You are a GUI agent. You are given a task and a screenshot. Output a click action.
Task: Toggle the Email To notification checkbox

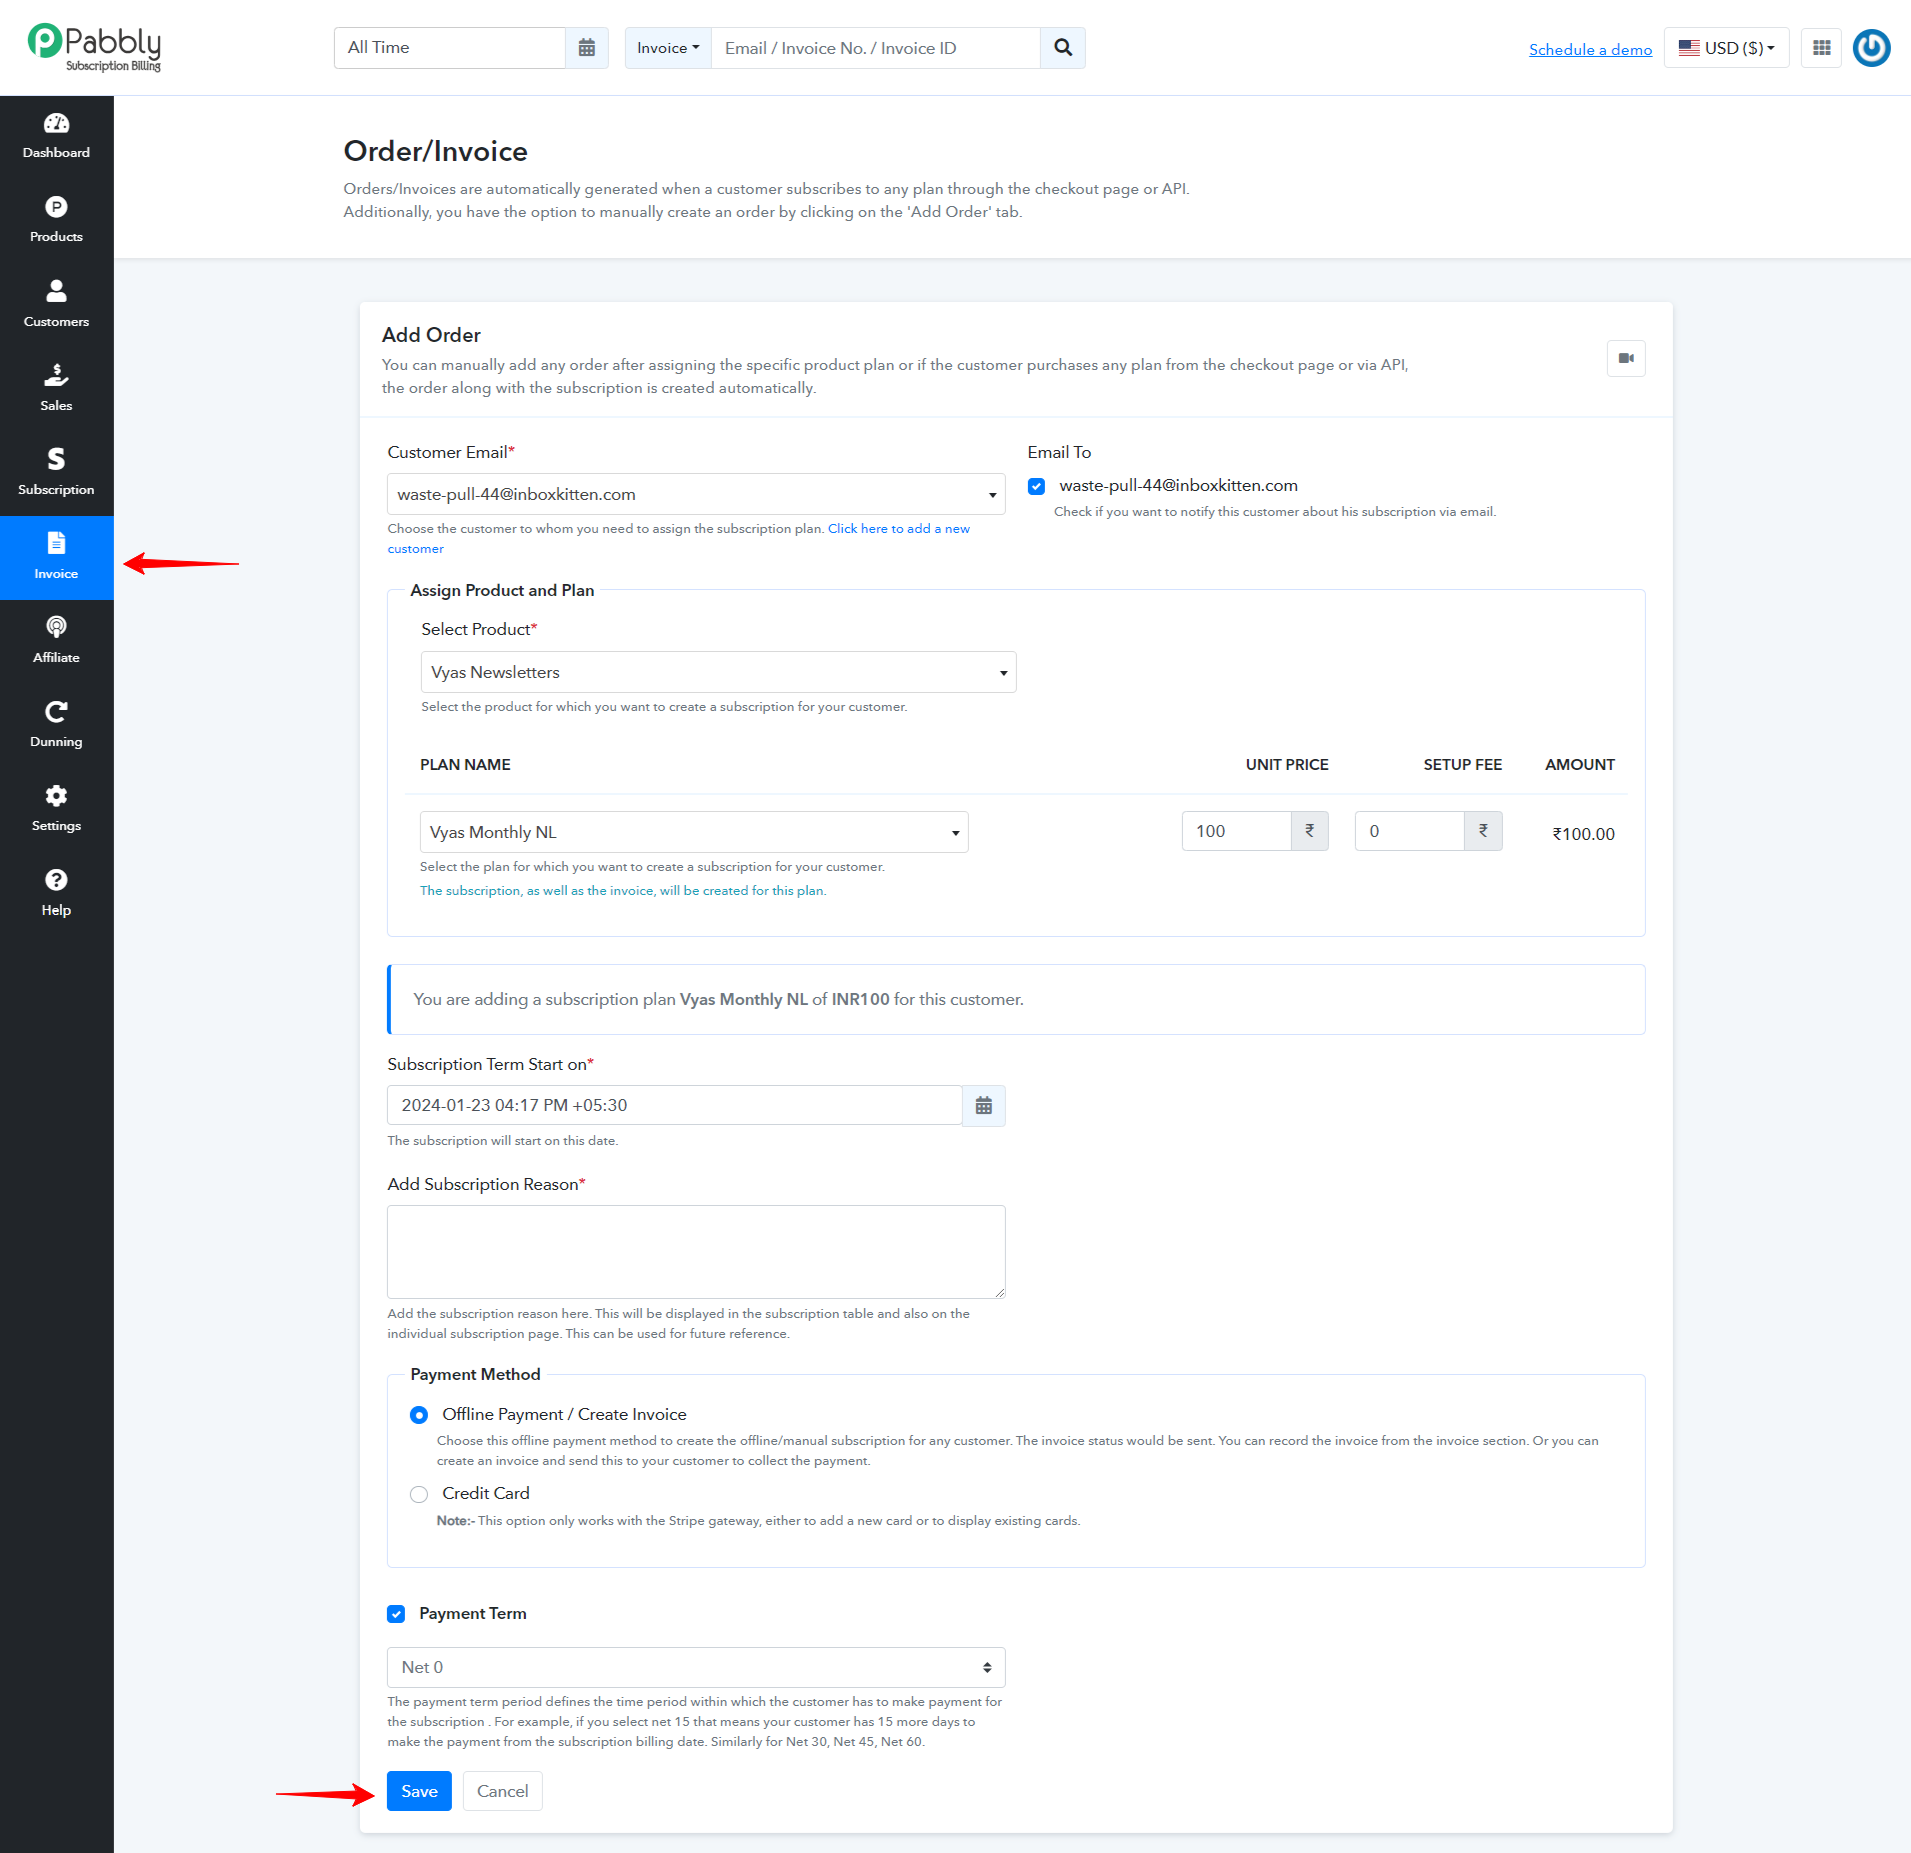(x=1036, y=486)
